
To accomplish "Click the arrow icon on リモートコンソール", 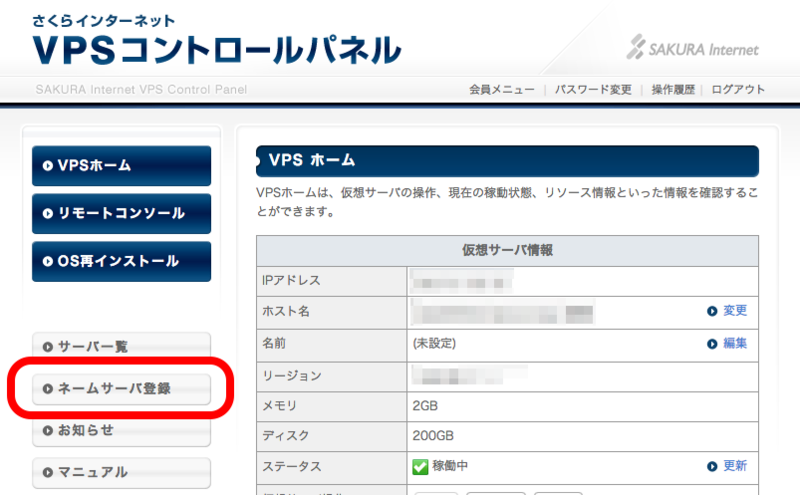I will pyautogui.click(x=48, y=214).
